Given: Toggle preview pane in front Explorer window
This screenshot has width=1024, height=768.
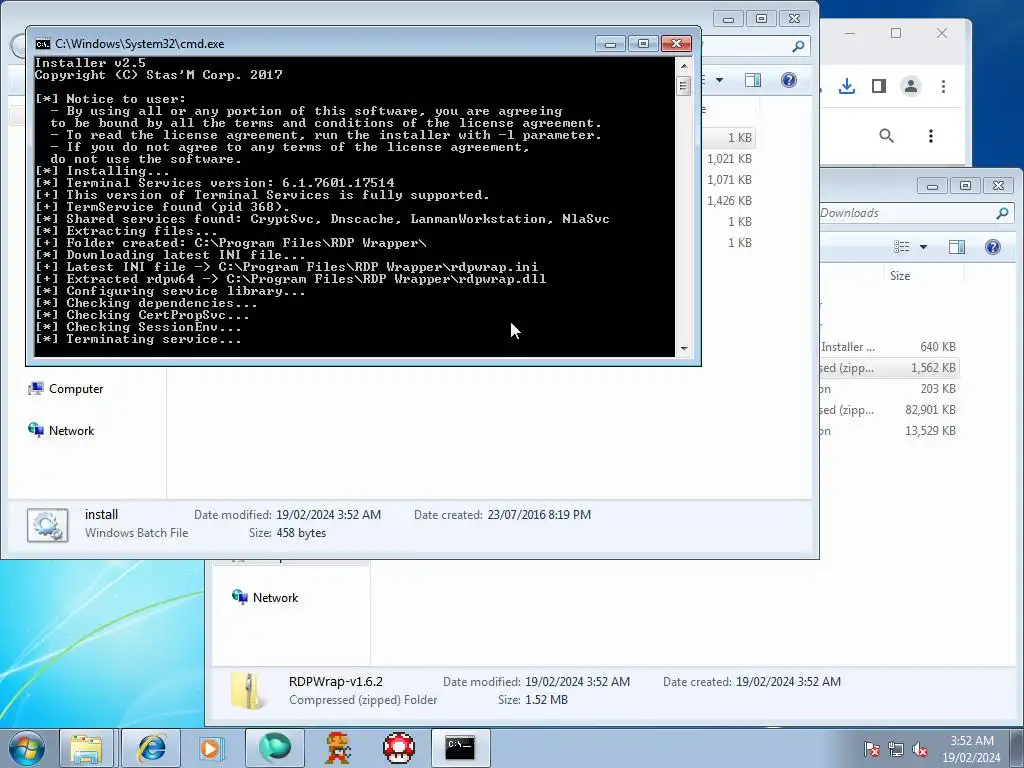Looking at the screenshot, I should (753, 80).
